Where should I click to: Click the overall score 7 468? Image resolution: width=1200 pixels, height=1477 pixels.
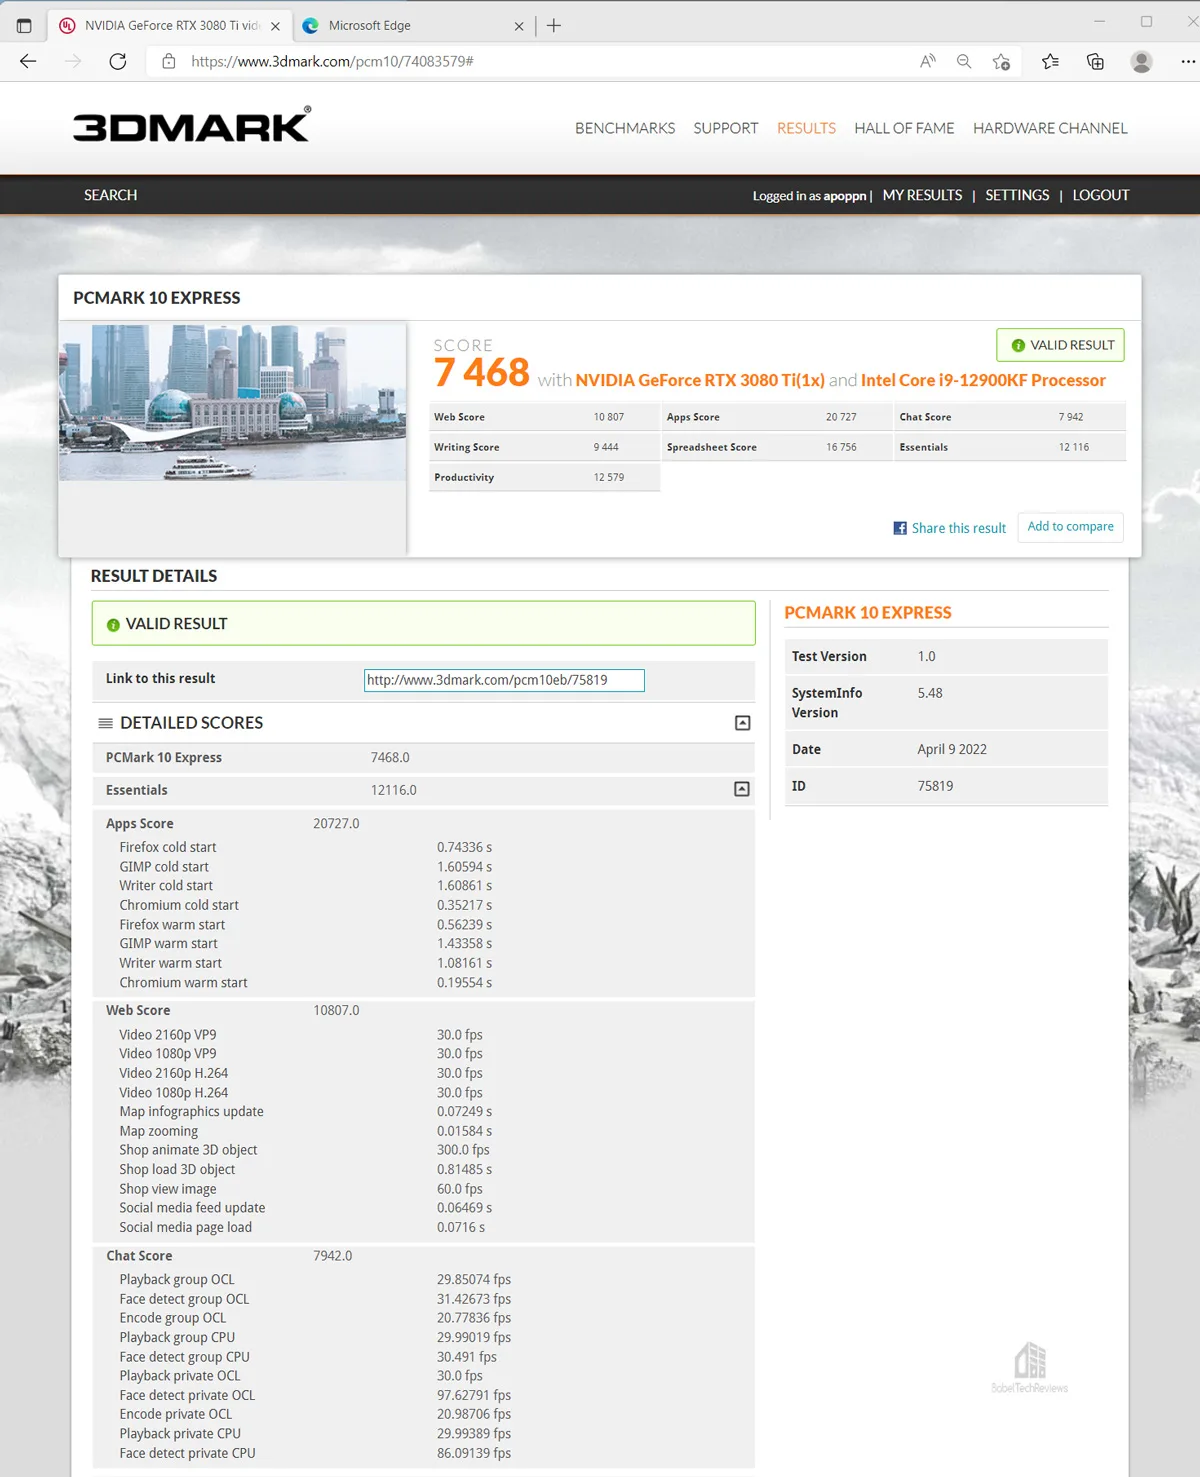[481, 373]
